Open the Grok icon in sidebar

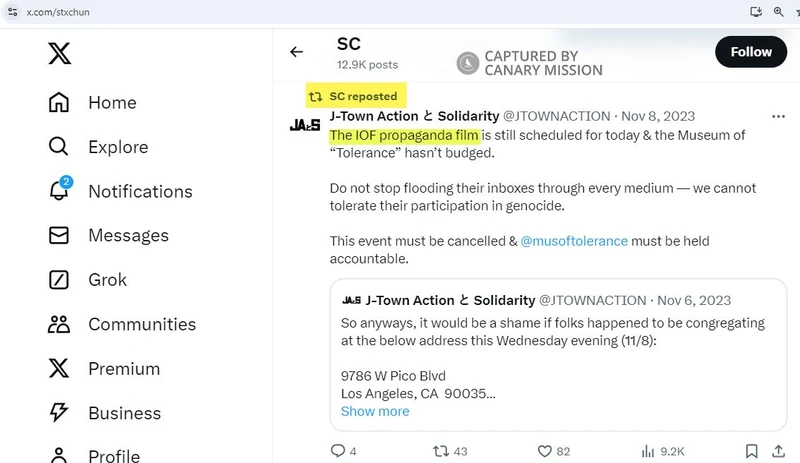point(60,280)
